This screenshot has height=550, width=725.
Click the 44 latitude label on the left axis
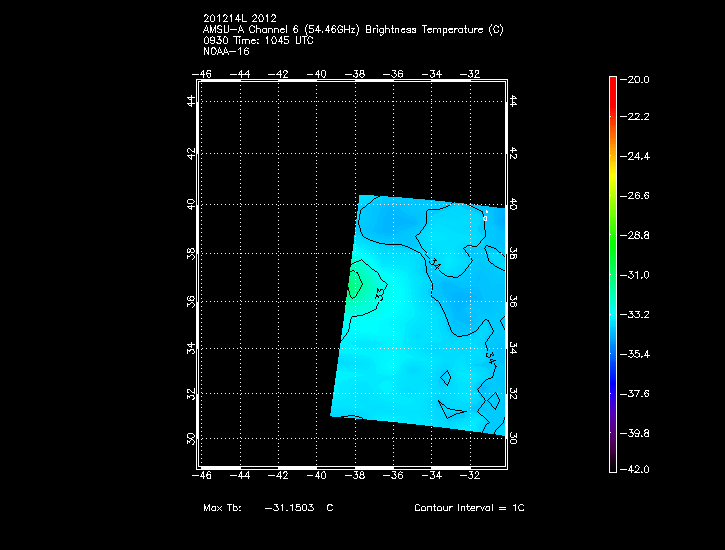click(190, 101)
